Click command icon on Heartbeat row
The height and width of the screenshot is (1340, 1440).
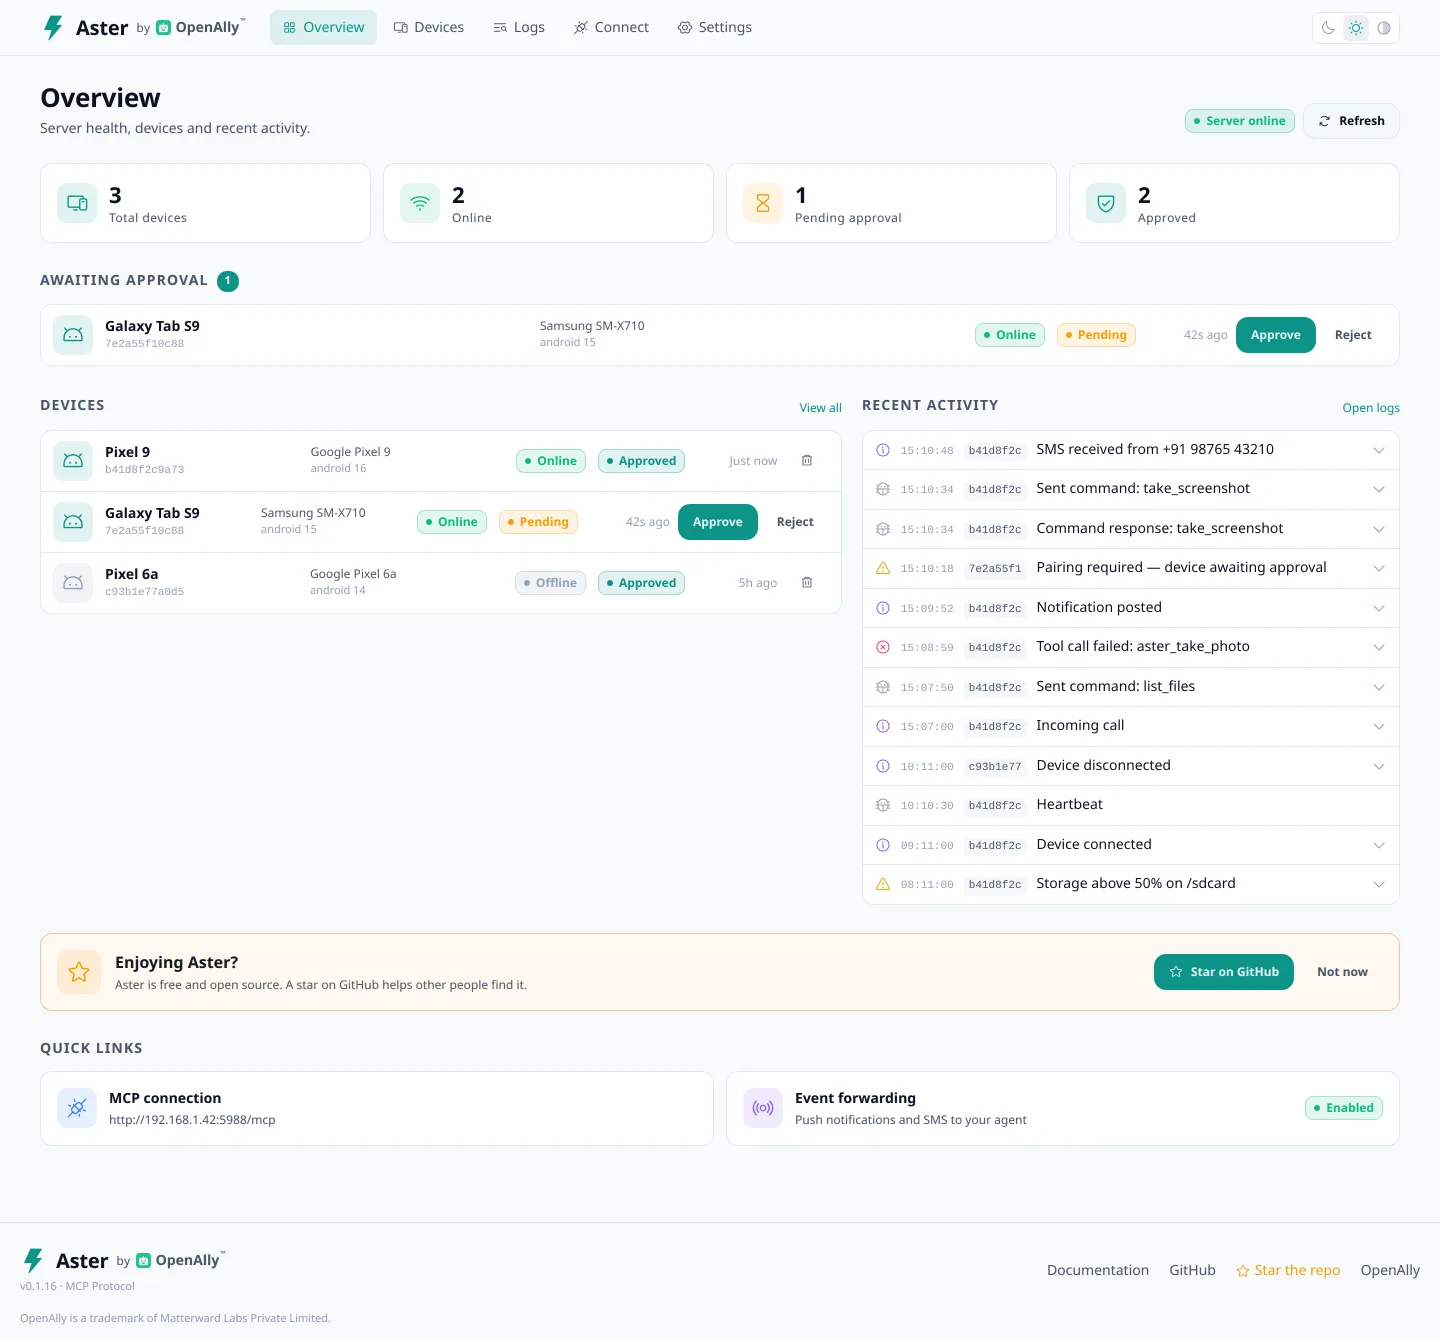tap(883, 805)
